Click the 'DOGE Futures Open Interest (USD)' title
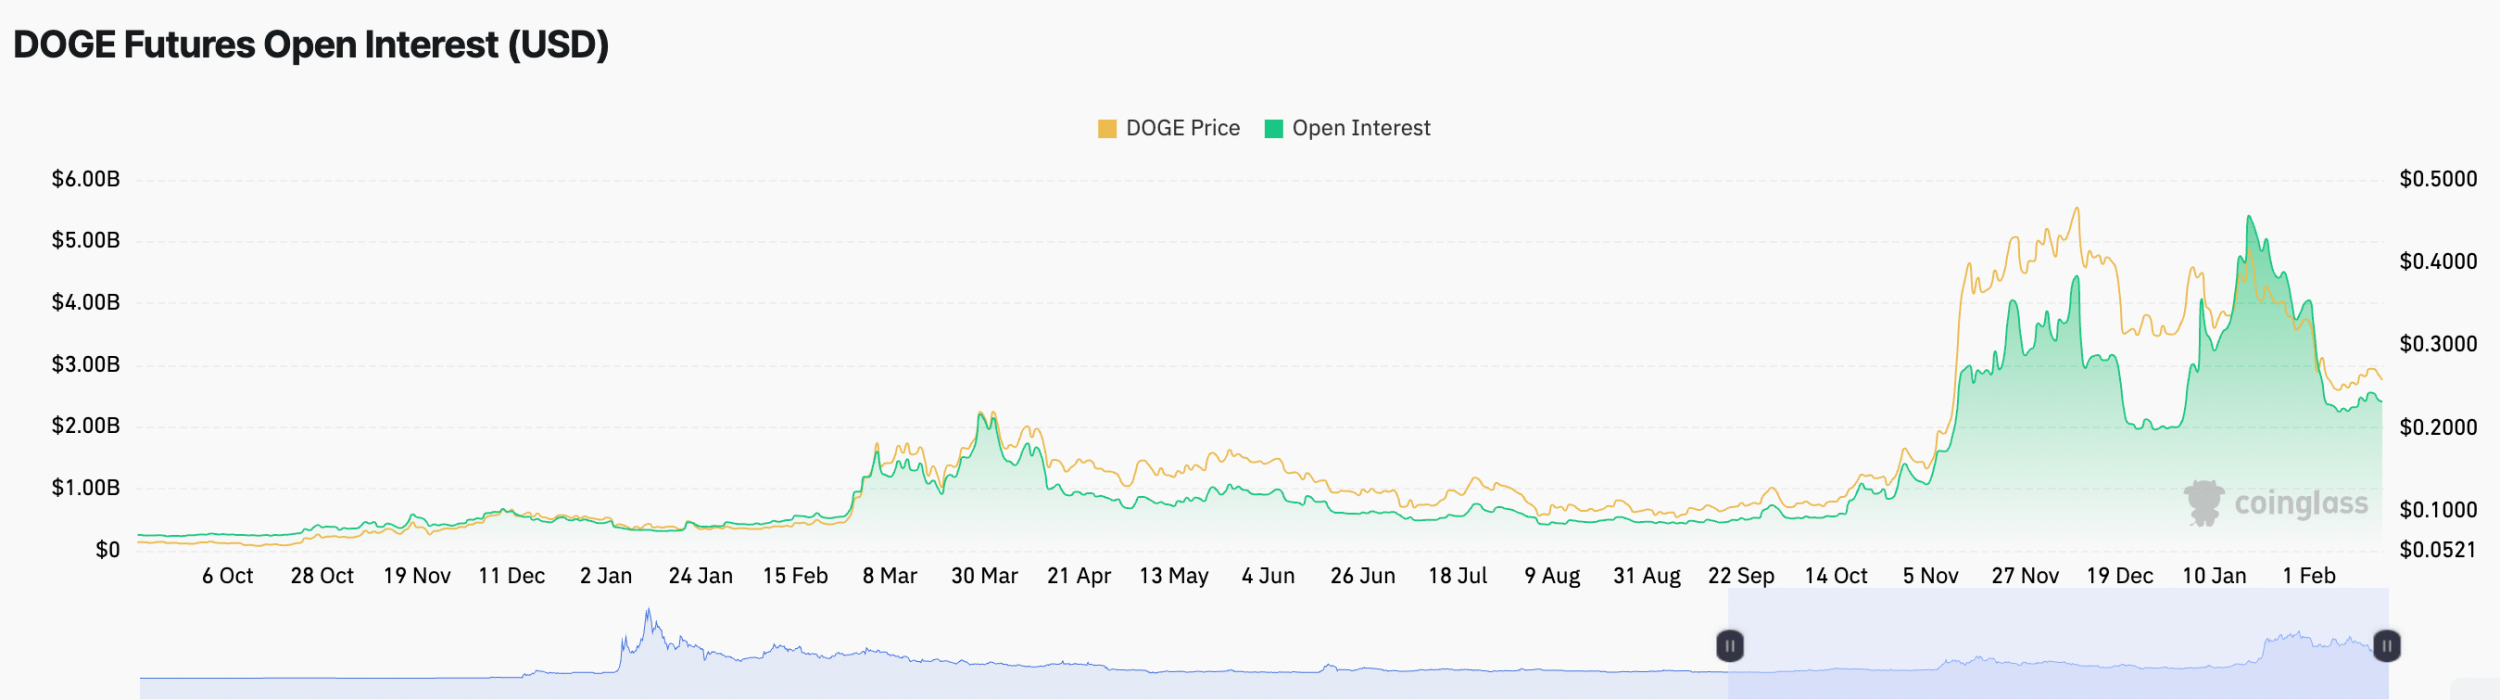The width and height of the screenshot is (2500, 700). [x=311, y=45]
